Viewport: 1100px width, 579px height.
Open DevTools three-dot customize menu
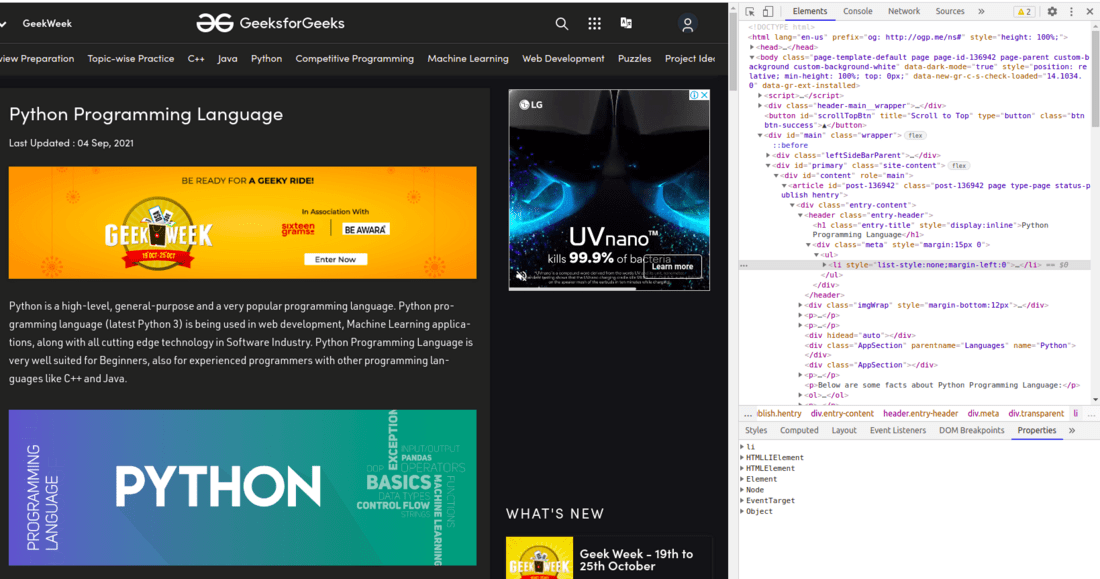(x=1071, y=12)
